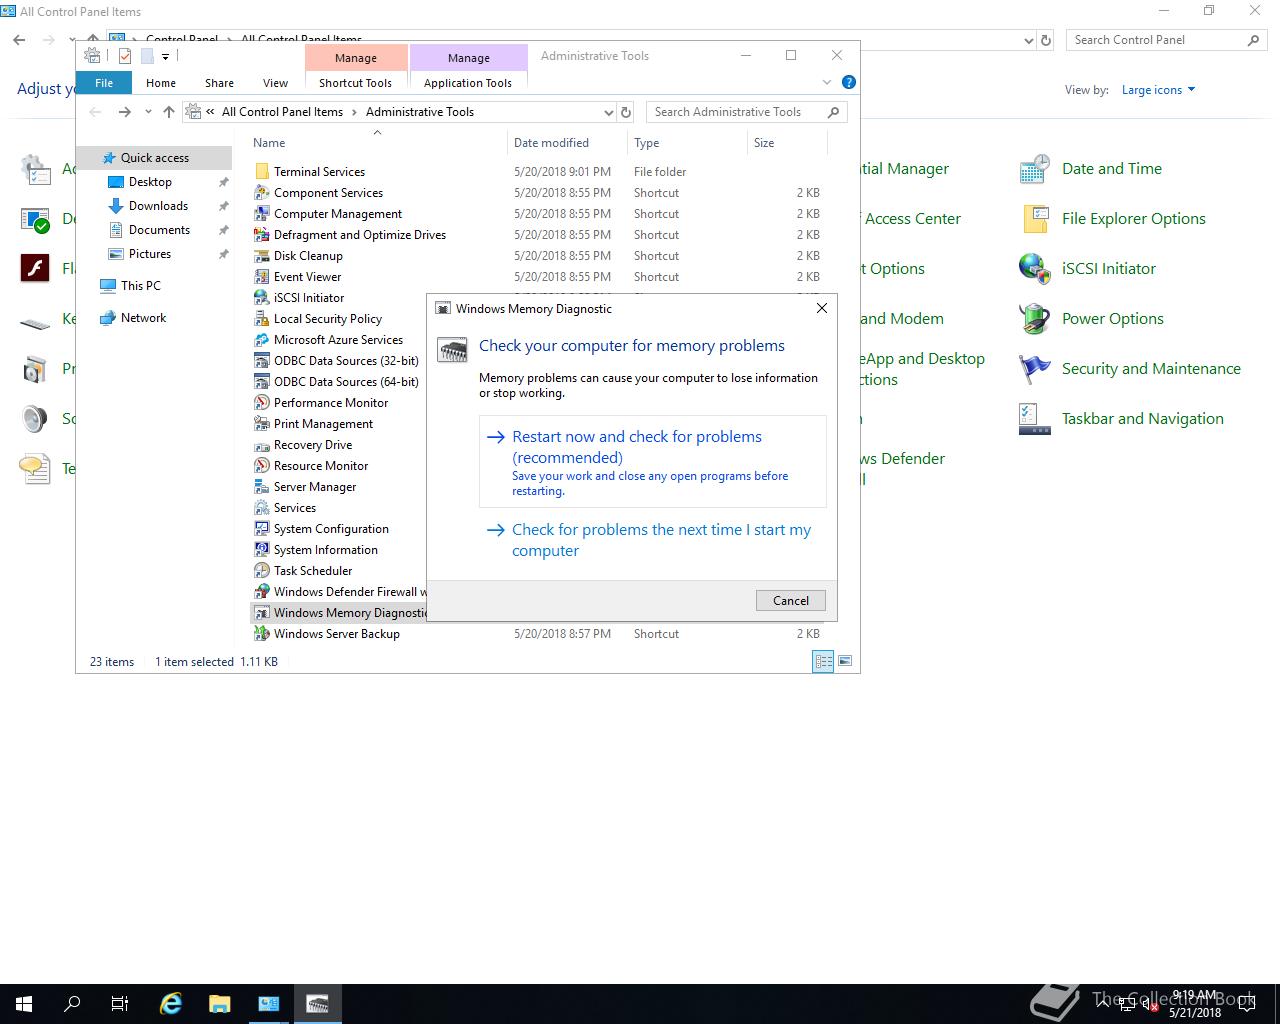Select the Print Management icon
1280x1024 pixels.
(262, 424)
